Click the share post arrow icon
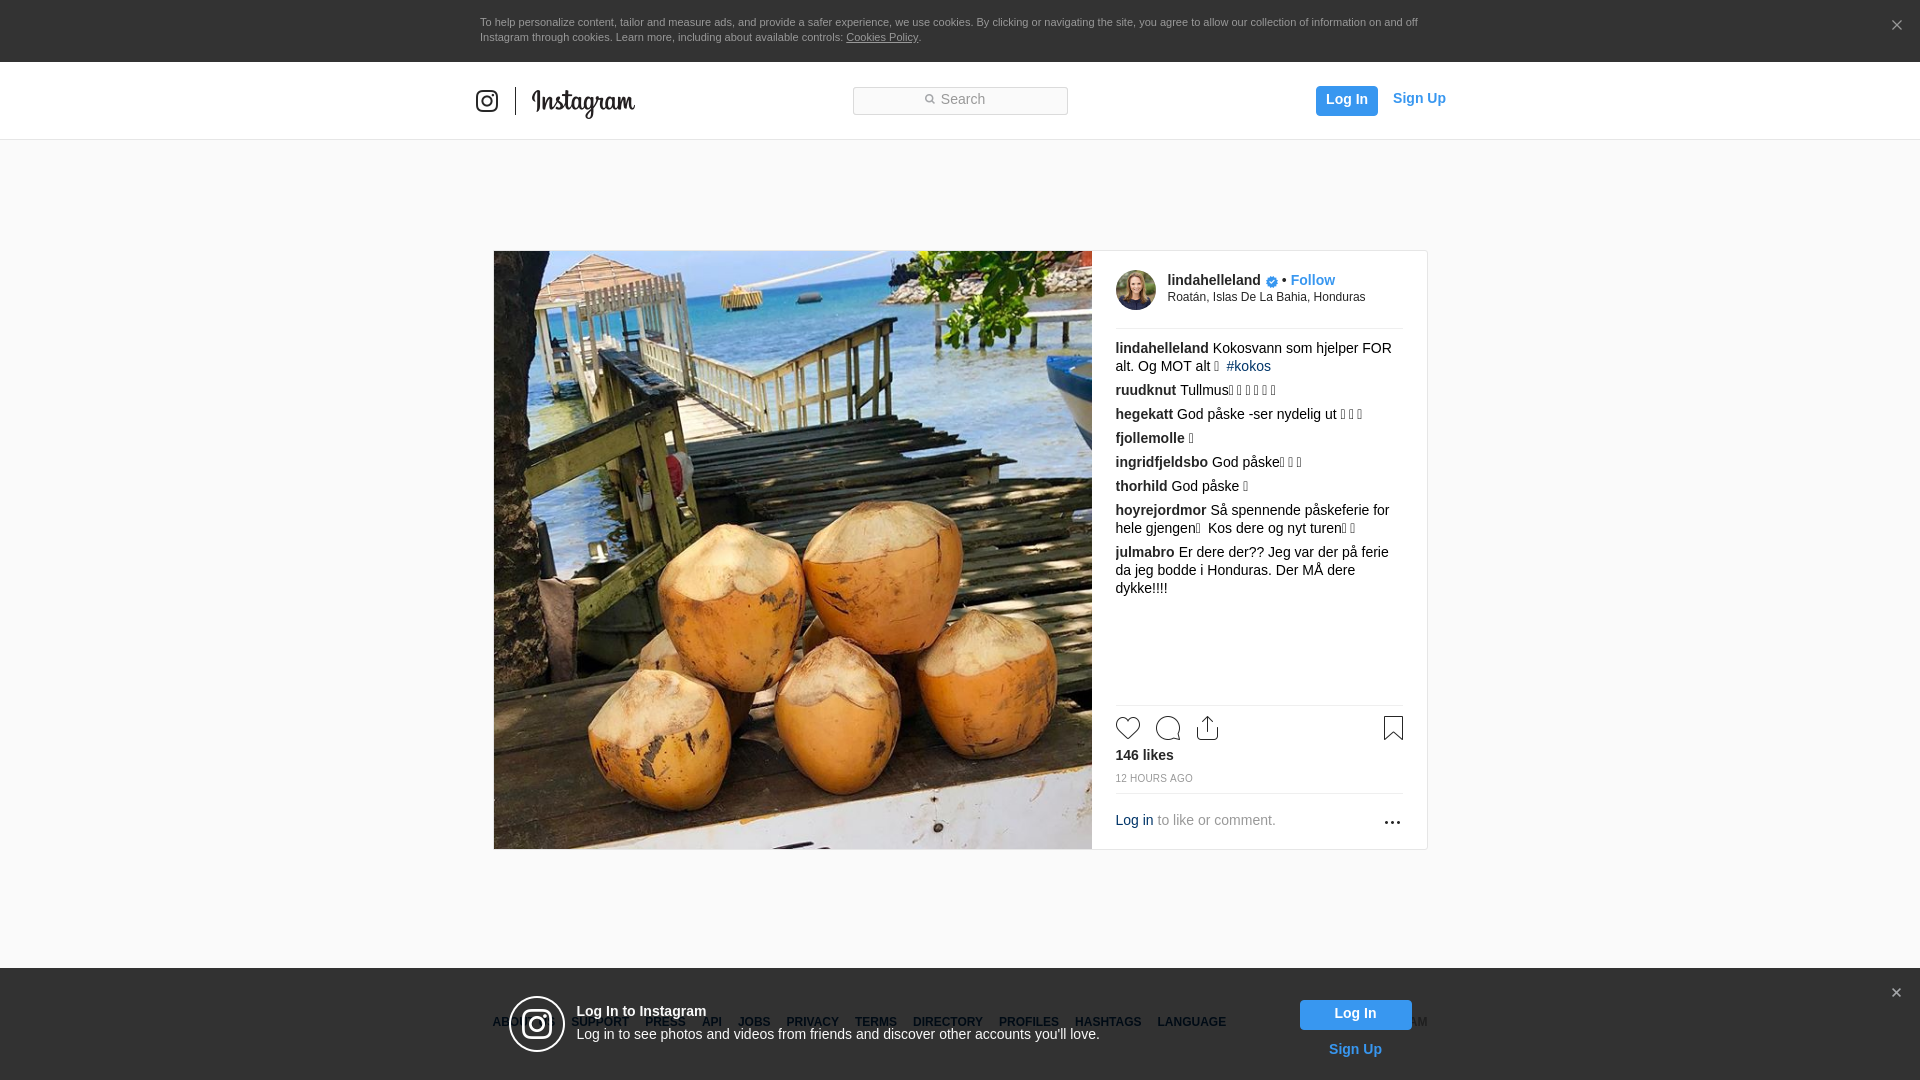 (x=1207, y=728)
